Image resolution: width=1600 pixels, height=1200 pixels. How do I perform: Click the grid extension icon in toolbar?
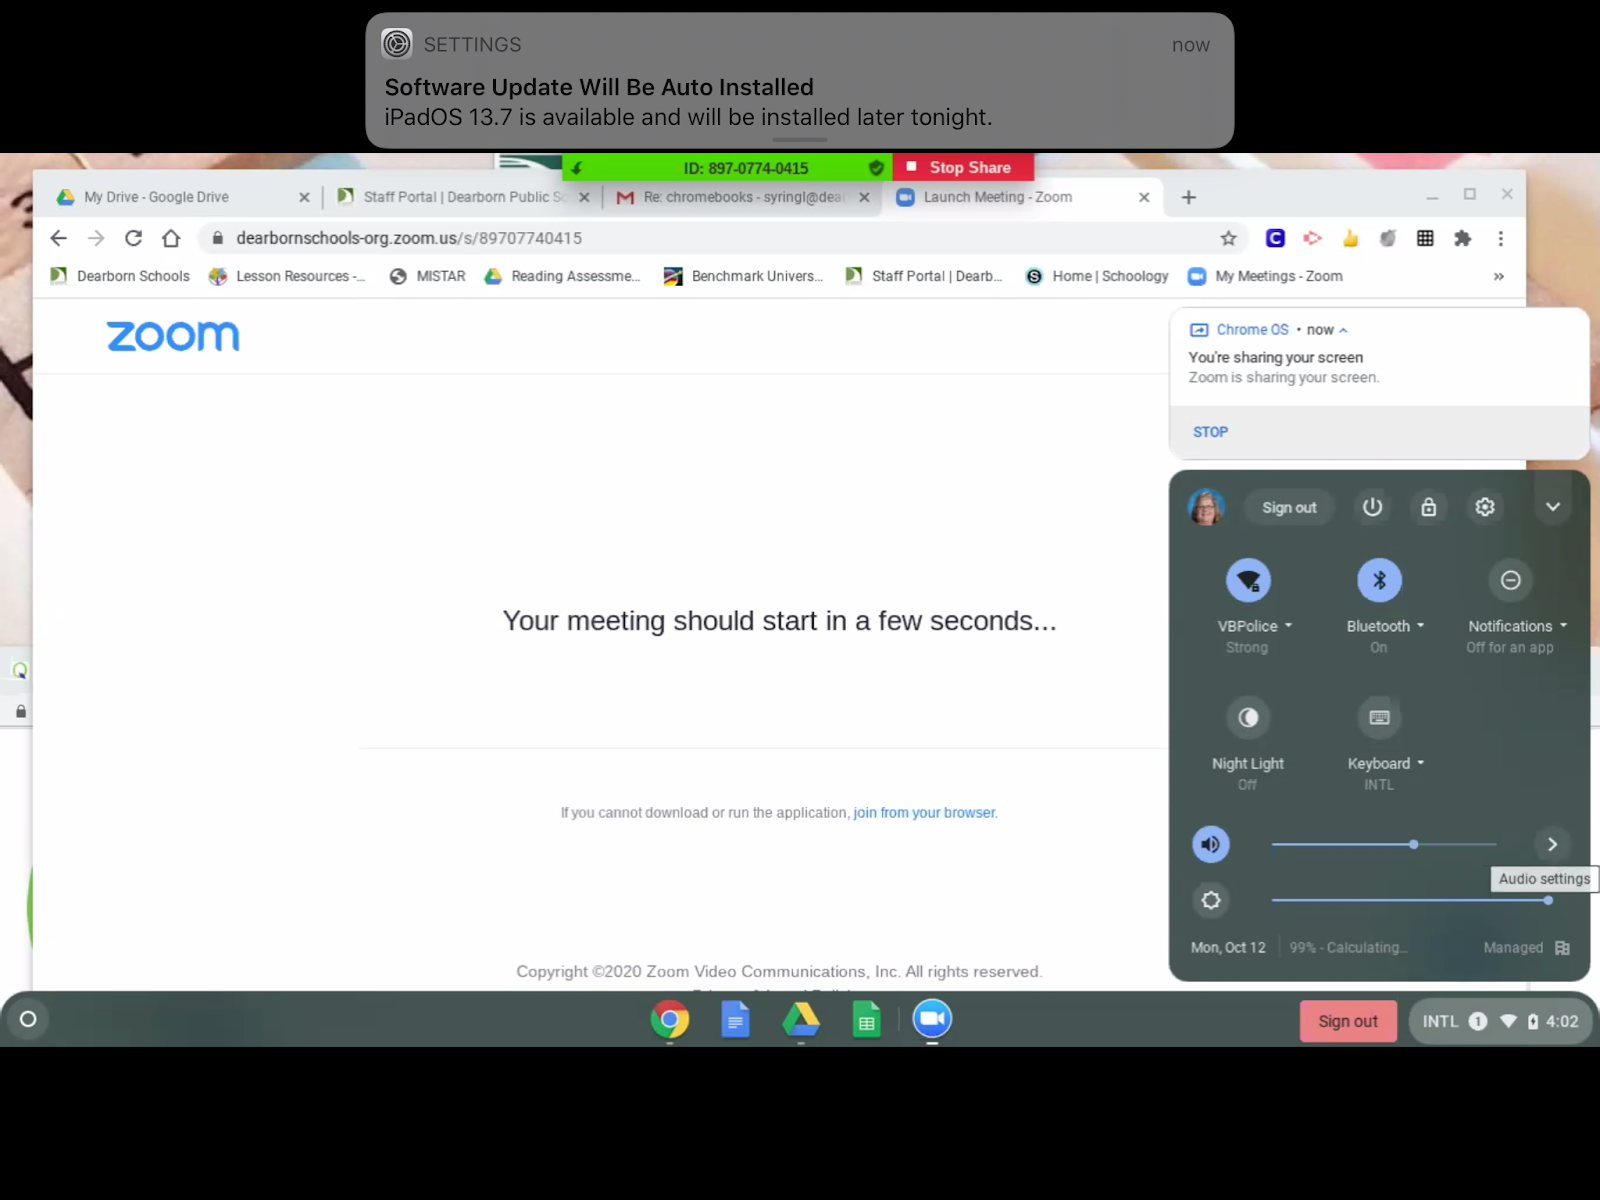click(x=1425, y=238)
